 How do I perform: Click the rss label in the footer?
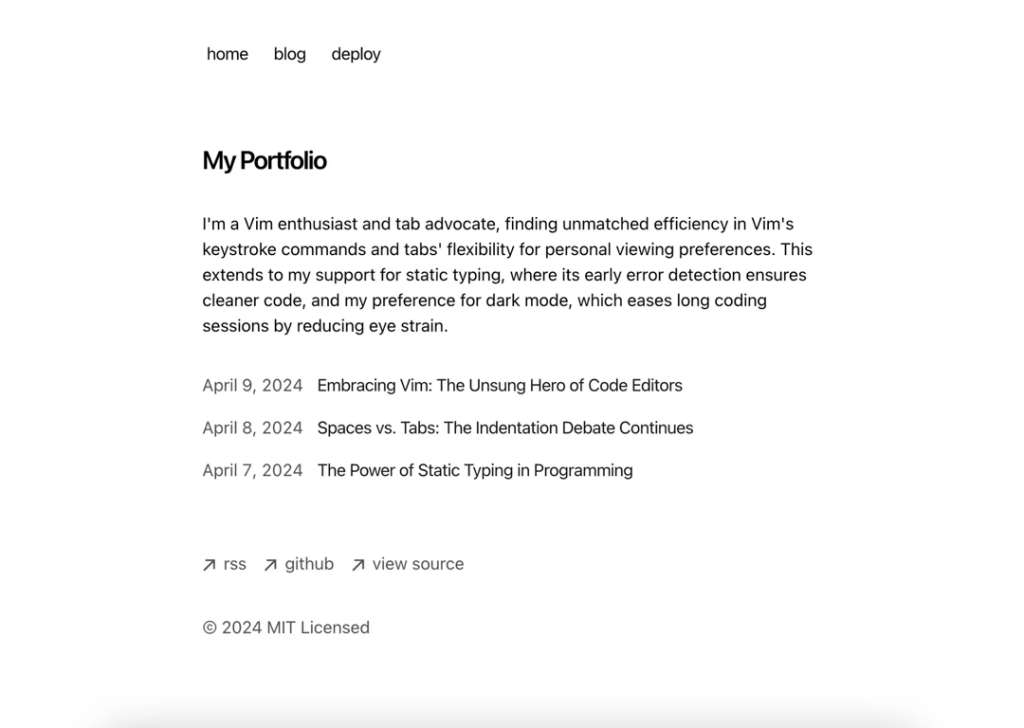tap(233, 564)
